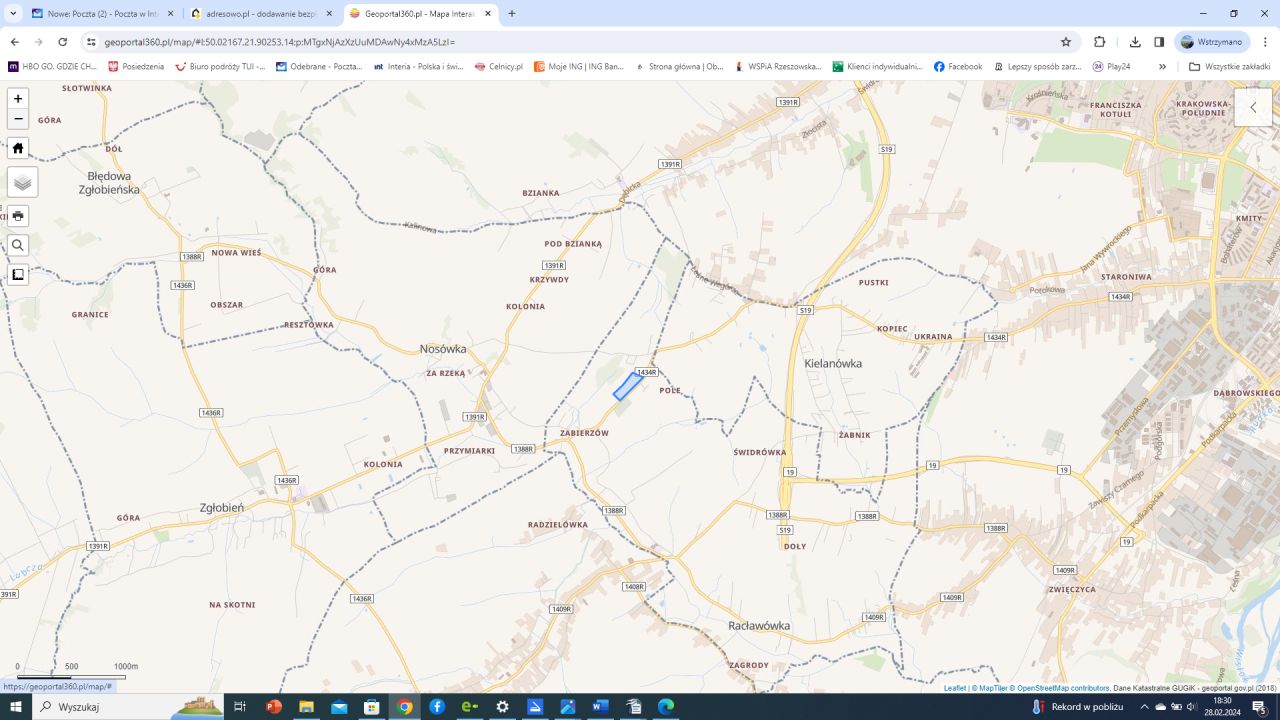Open the Moje ING bookmark
The width and height of the screenshot is (1280, 720).
click(x=579, y=67)
